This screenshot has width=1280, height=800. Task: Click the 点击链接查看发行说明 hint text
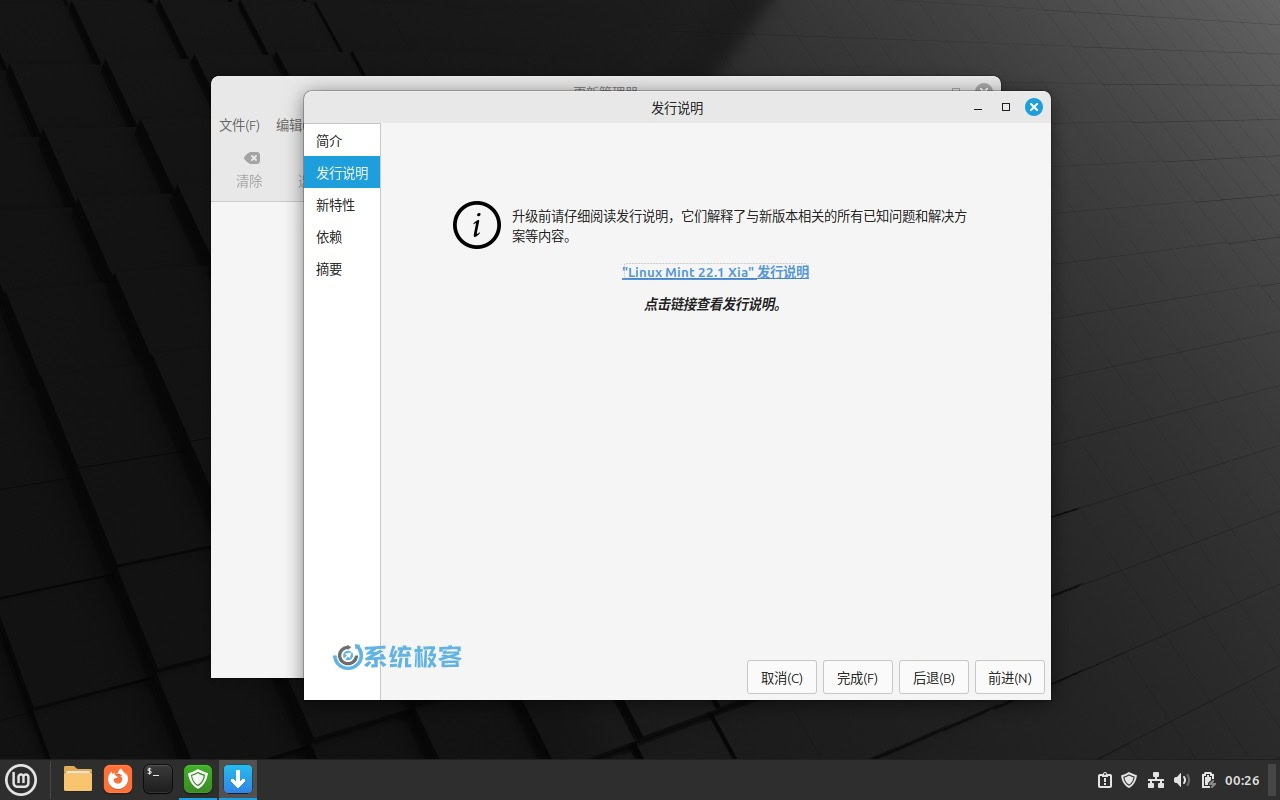[x=714, y=304]
